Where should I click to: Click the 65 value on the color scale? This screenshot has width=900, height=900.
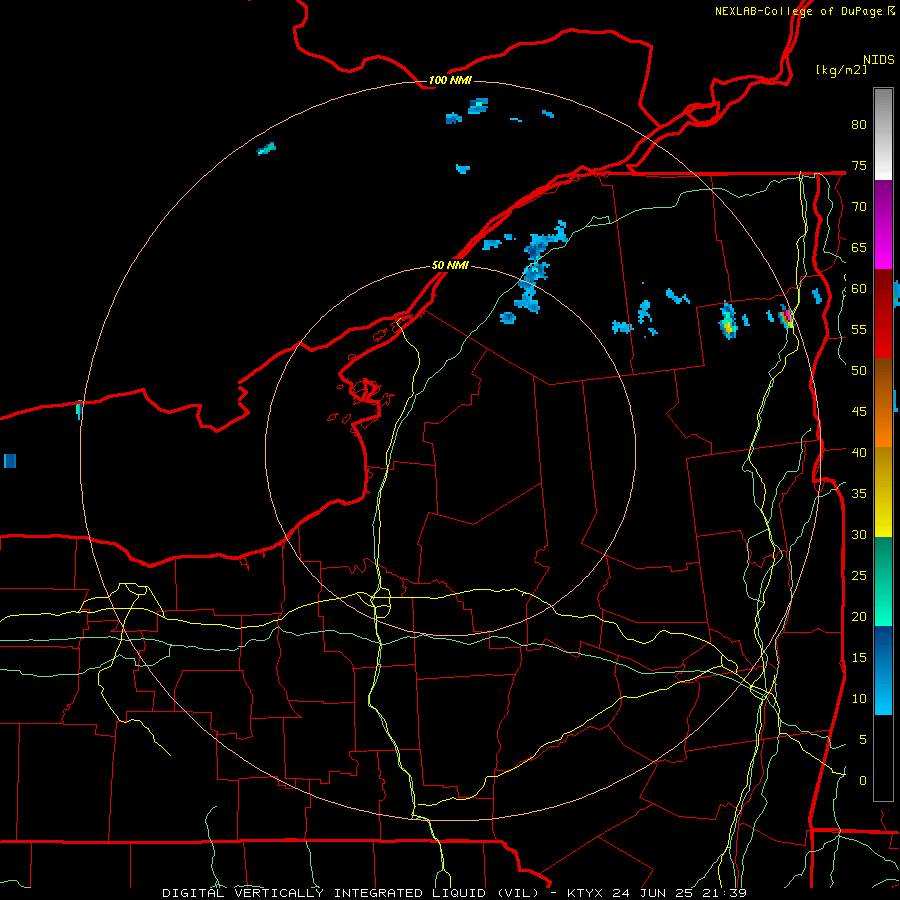click(x=859, y=247)
